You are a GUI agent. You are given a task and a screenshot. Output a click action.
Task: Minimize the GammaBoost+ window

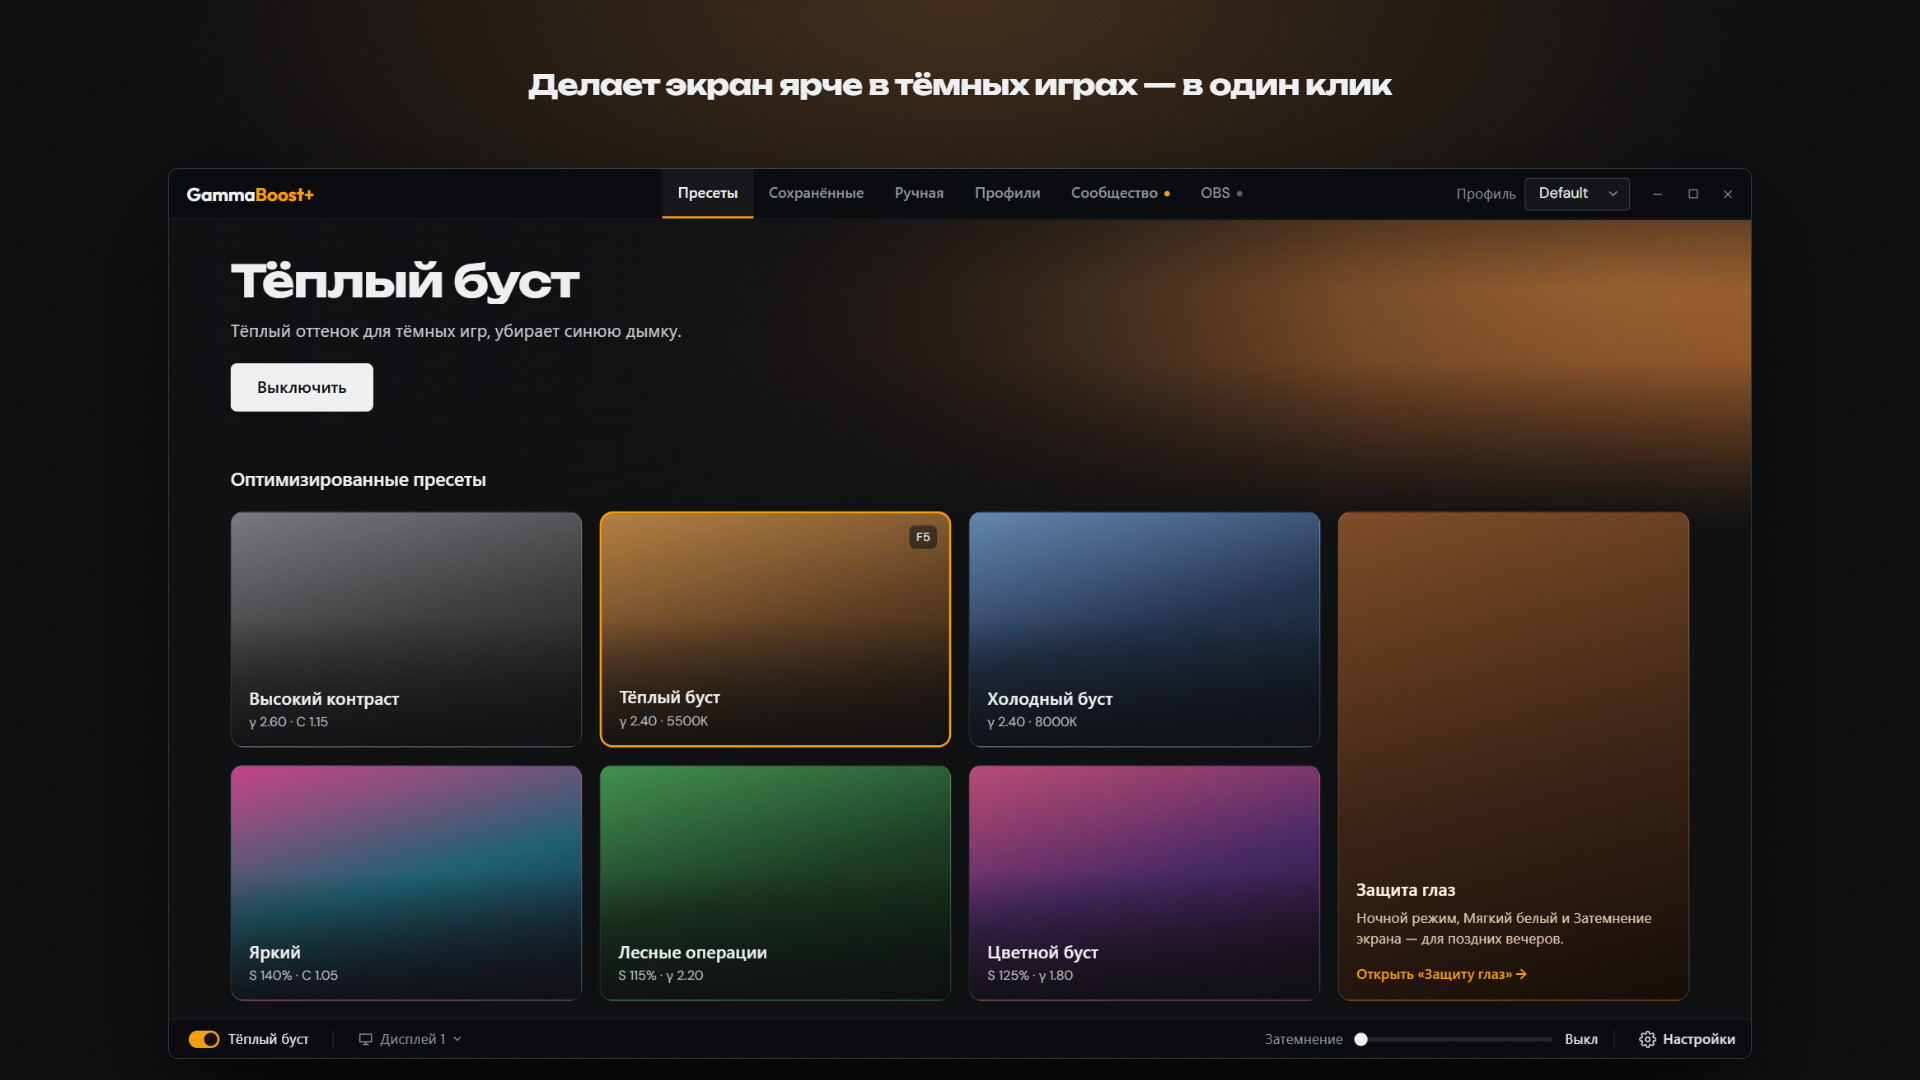pyautogui.click(x=1657, y=194)
